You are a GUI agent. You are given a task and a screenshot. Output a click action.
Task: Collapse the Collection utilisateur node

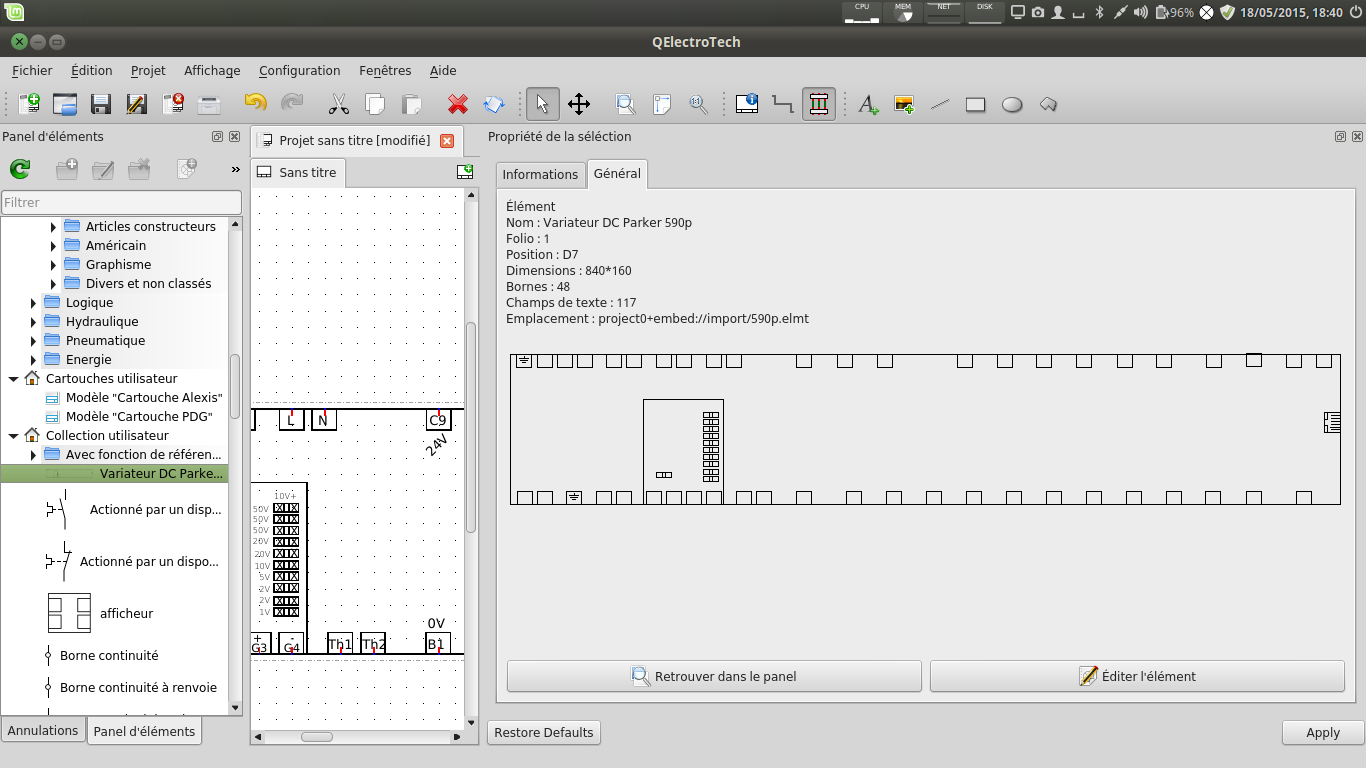point(13,436)
